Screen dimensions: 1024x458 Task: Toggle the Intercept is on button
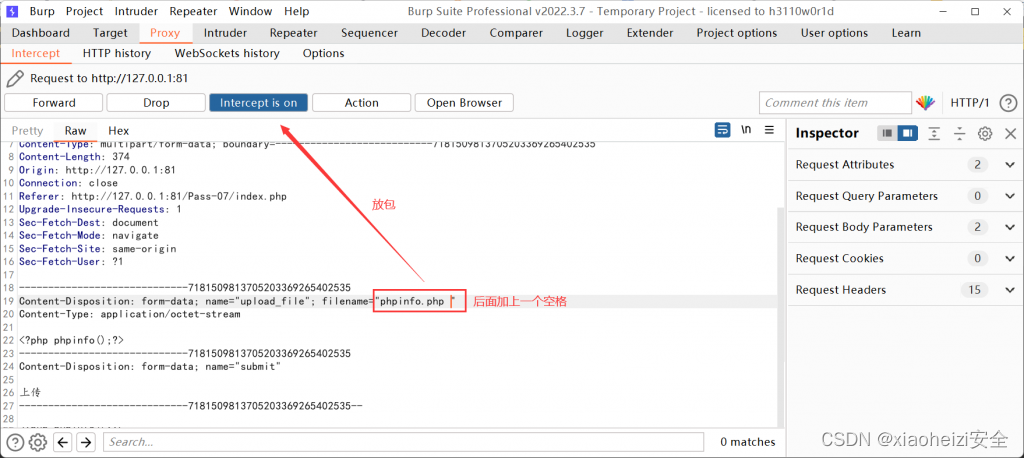tap(259, 103)
